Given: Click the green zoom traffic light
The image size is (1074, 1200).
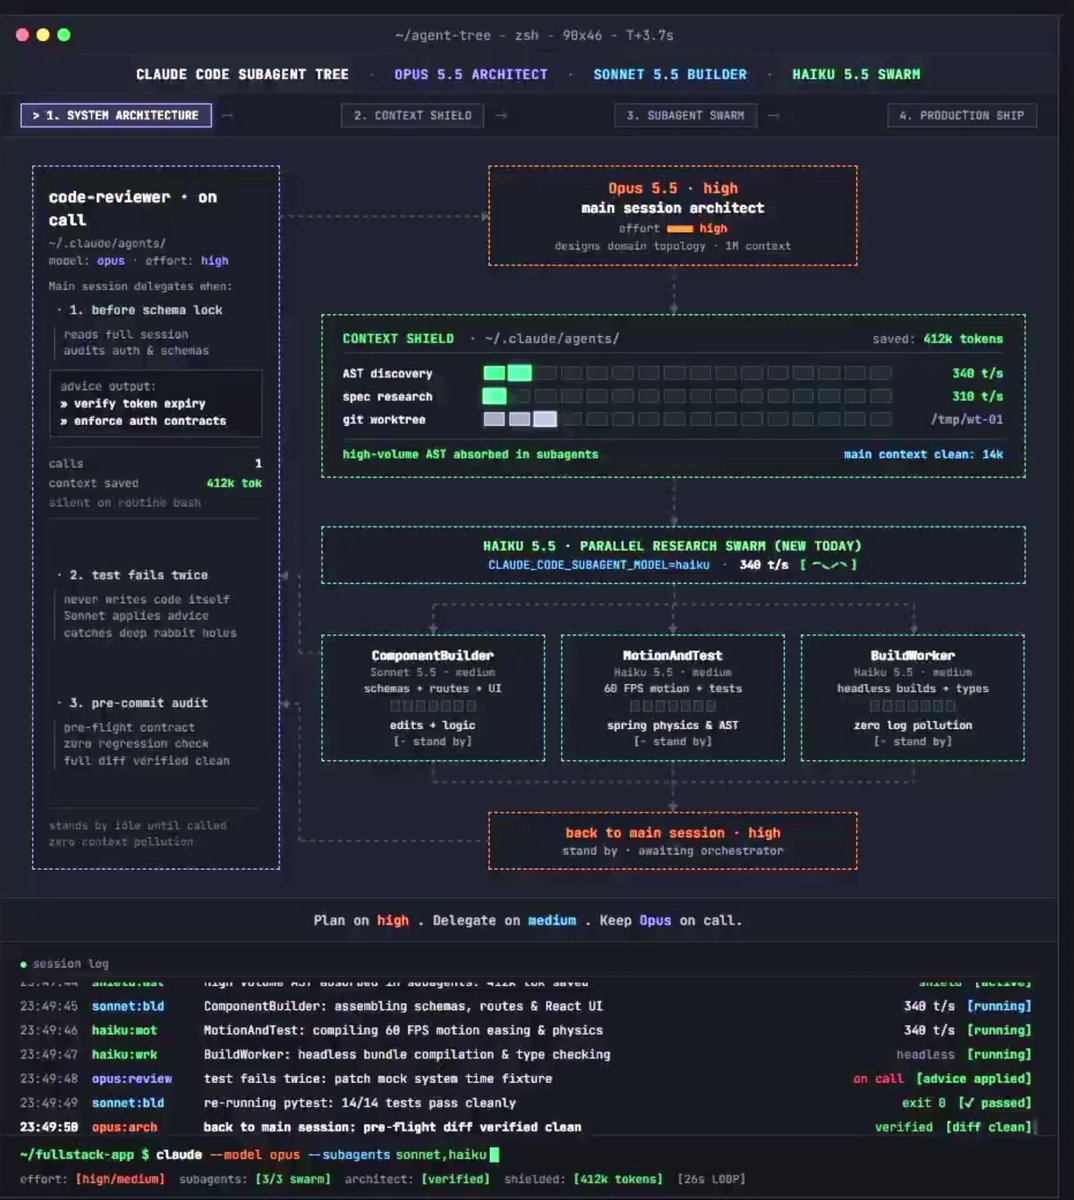Looking at the screenshot, I should point(64,35).
